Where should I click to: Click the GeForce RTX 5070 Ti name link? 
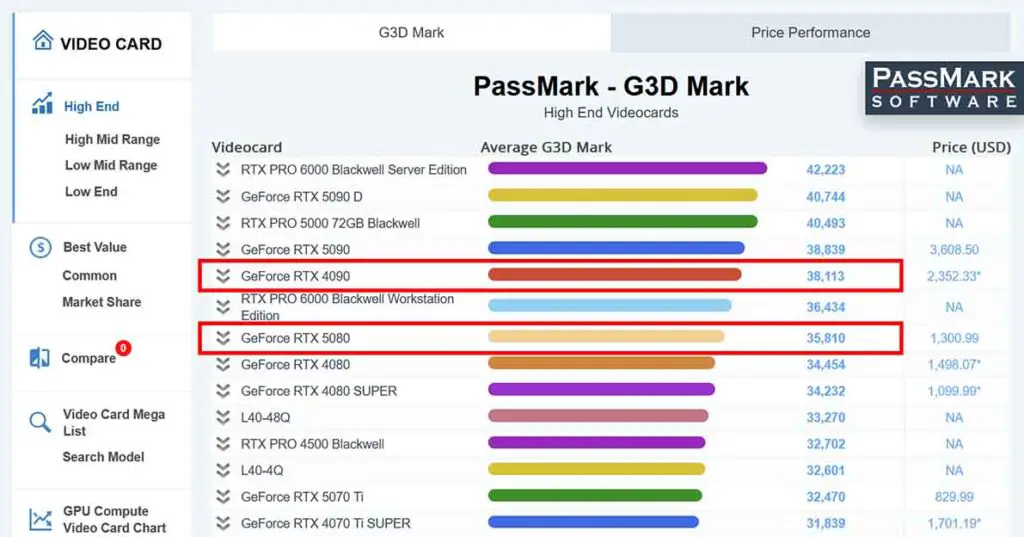303,496
